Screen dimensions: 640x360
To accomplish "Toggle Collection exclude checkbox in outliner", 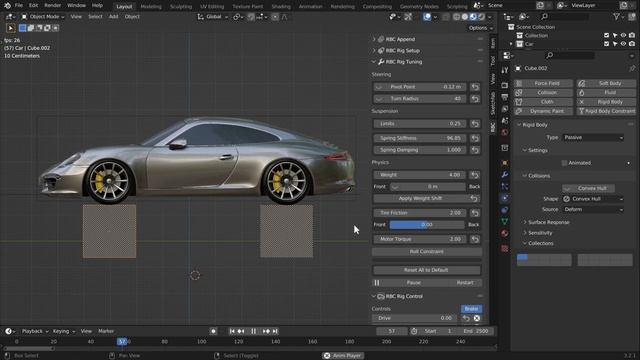I will tap(607, 36).
